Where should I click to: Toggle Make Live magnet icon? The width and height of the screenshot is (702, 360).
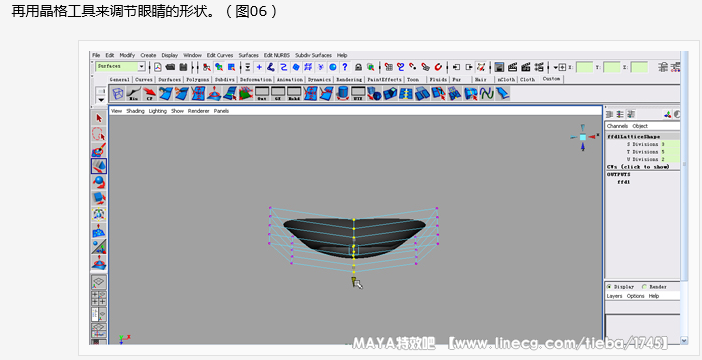pos(438,67)
